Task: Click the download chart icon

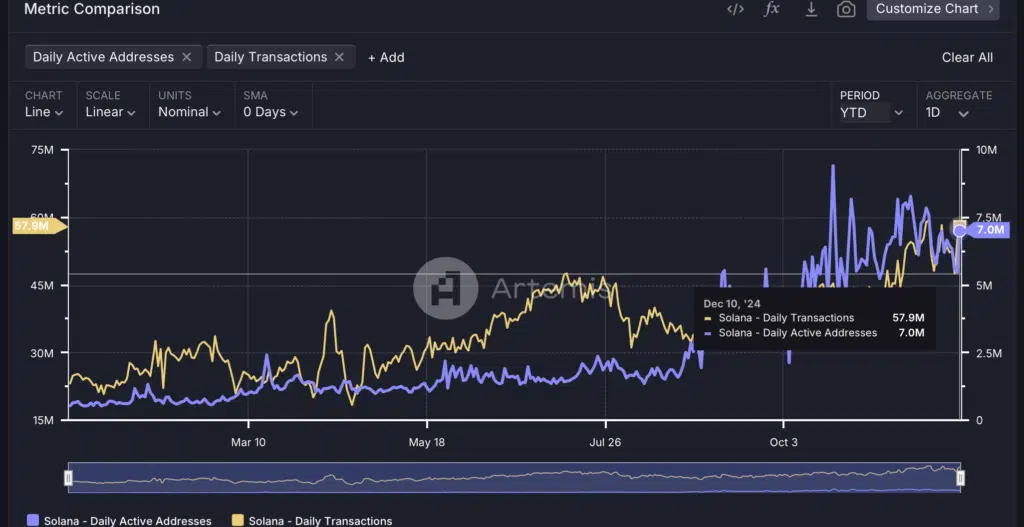Action: 811,9
